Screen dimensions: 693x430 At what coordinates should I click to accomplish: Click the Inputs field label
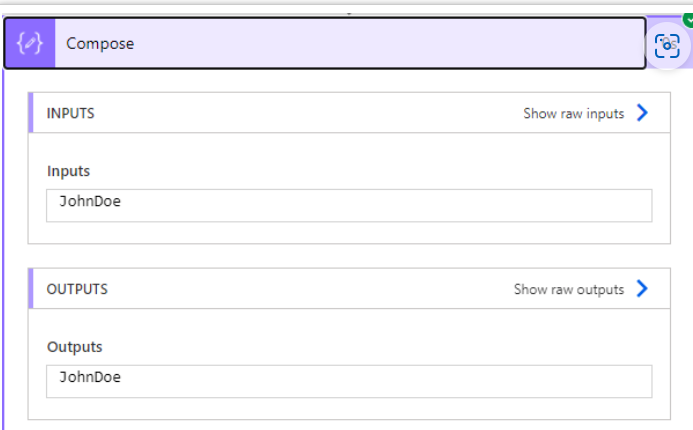coord(69,171)
